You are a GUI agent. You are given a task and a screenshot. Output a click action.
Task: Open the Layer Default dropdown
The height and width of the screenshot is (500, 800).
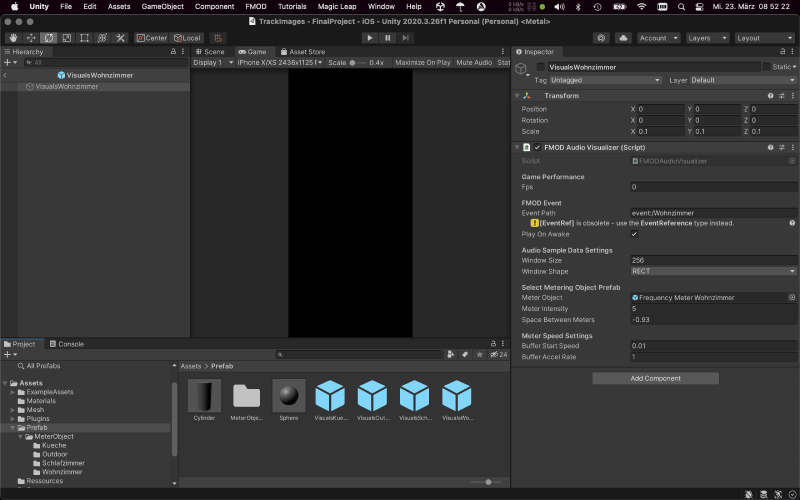(743, 80)
